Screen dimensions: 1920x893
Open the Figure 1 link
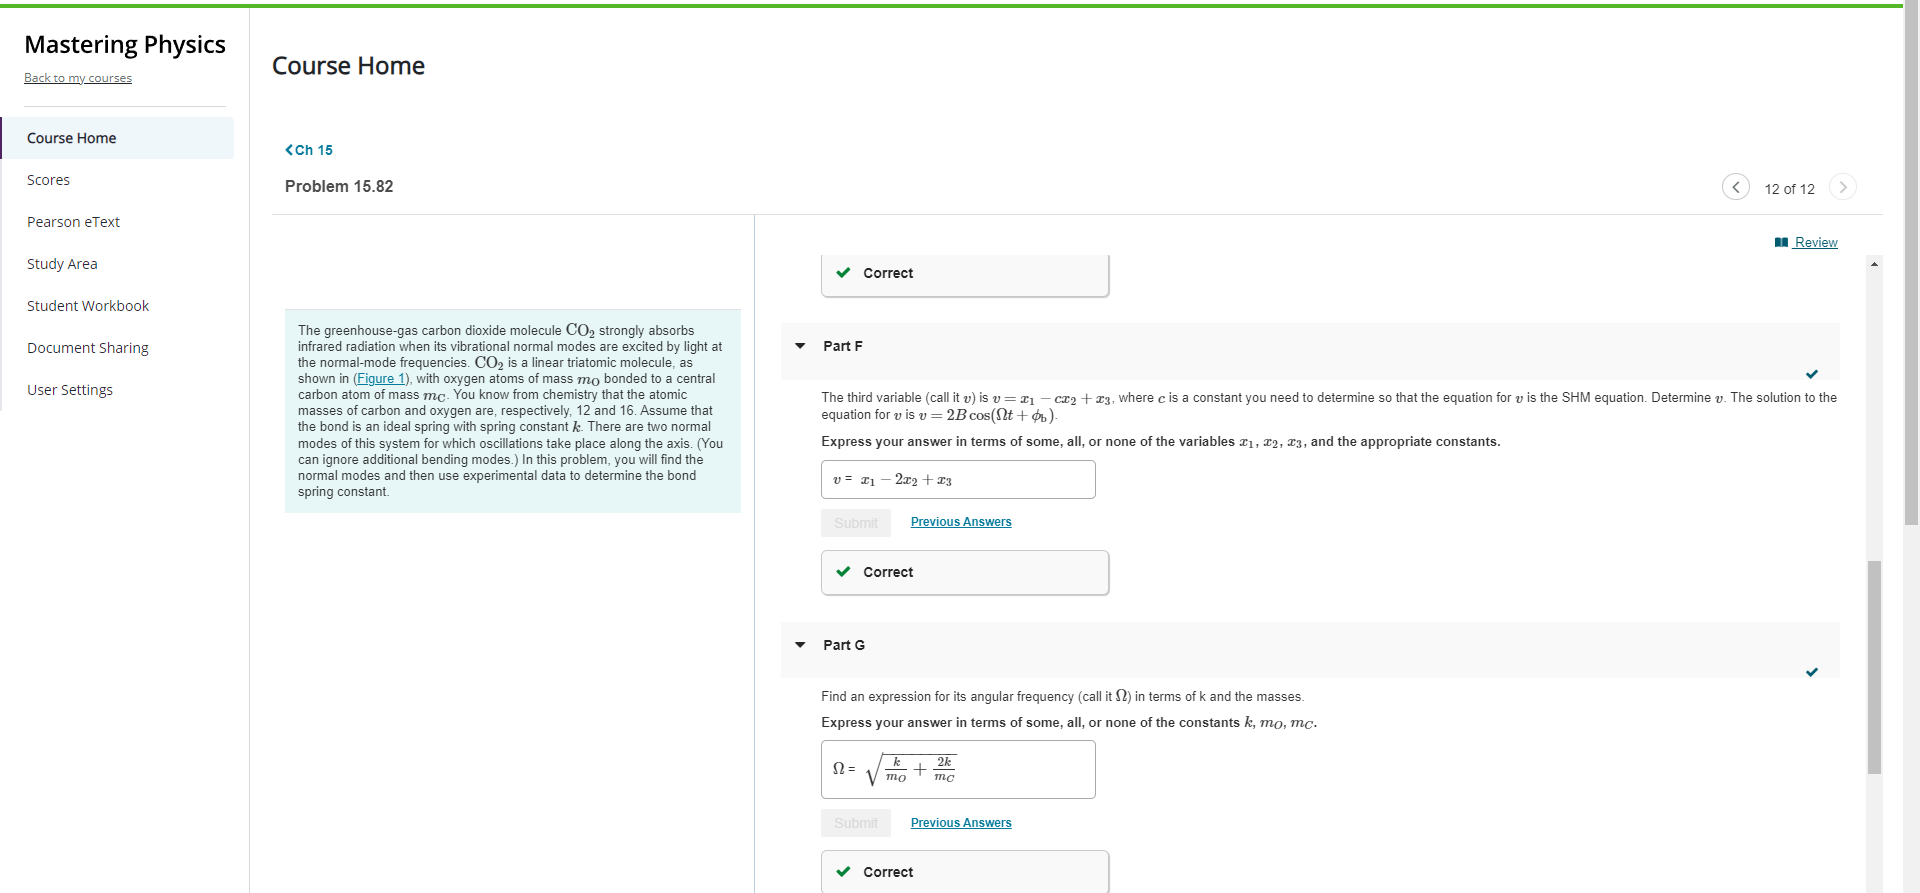click(x=381, y=379)
